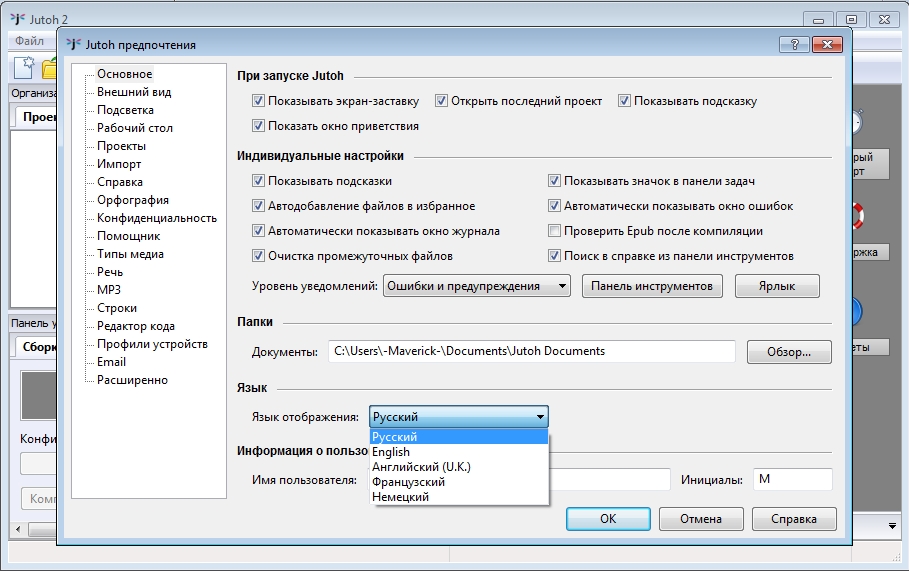Click the new project icon in Jutoh toolbar
This screenshot has height=571, width=909.
click(24, 67)
